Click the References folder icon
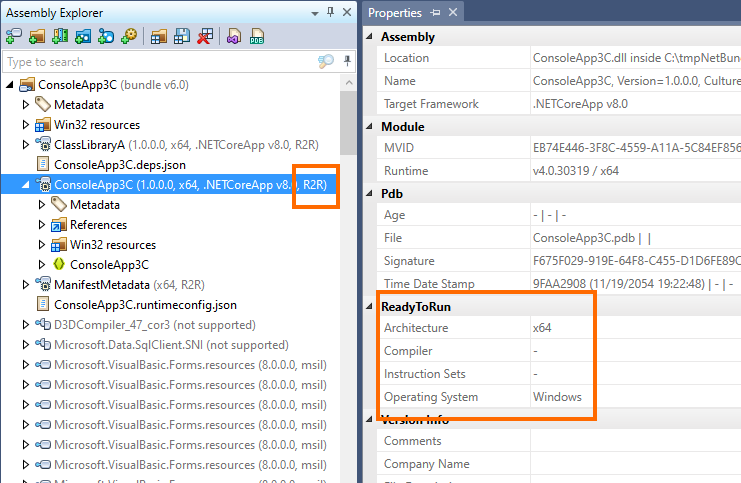Viewport: 741px width, 483px height. pyautogui.click(x=59, y=225)
